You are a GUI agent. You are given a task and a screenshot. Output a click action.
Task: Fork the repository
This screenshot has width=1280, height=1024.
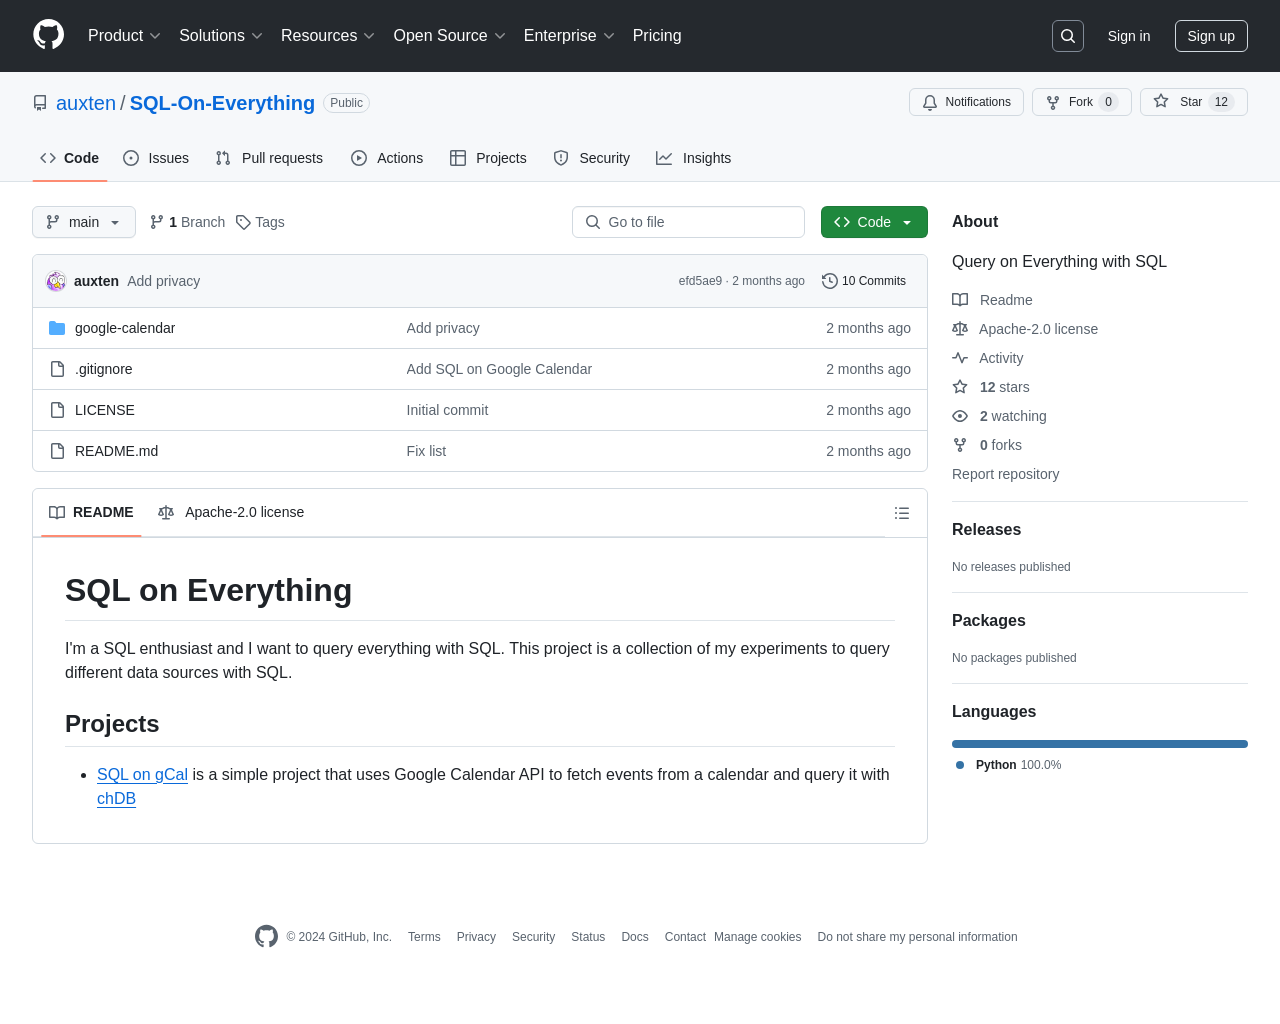point(1082,102)
